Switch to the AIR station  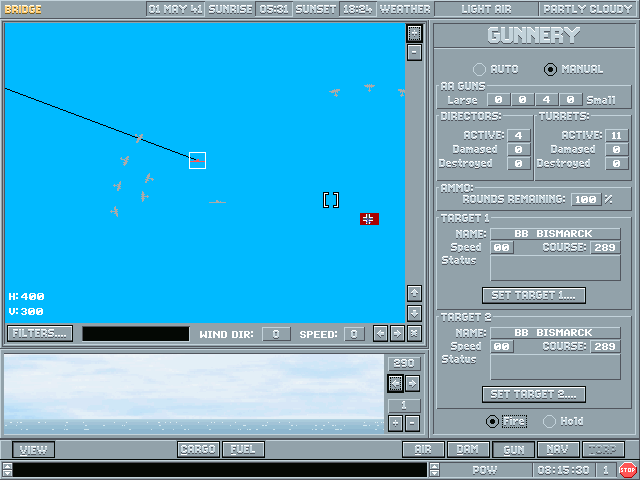[x=423, y=449]
